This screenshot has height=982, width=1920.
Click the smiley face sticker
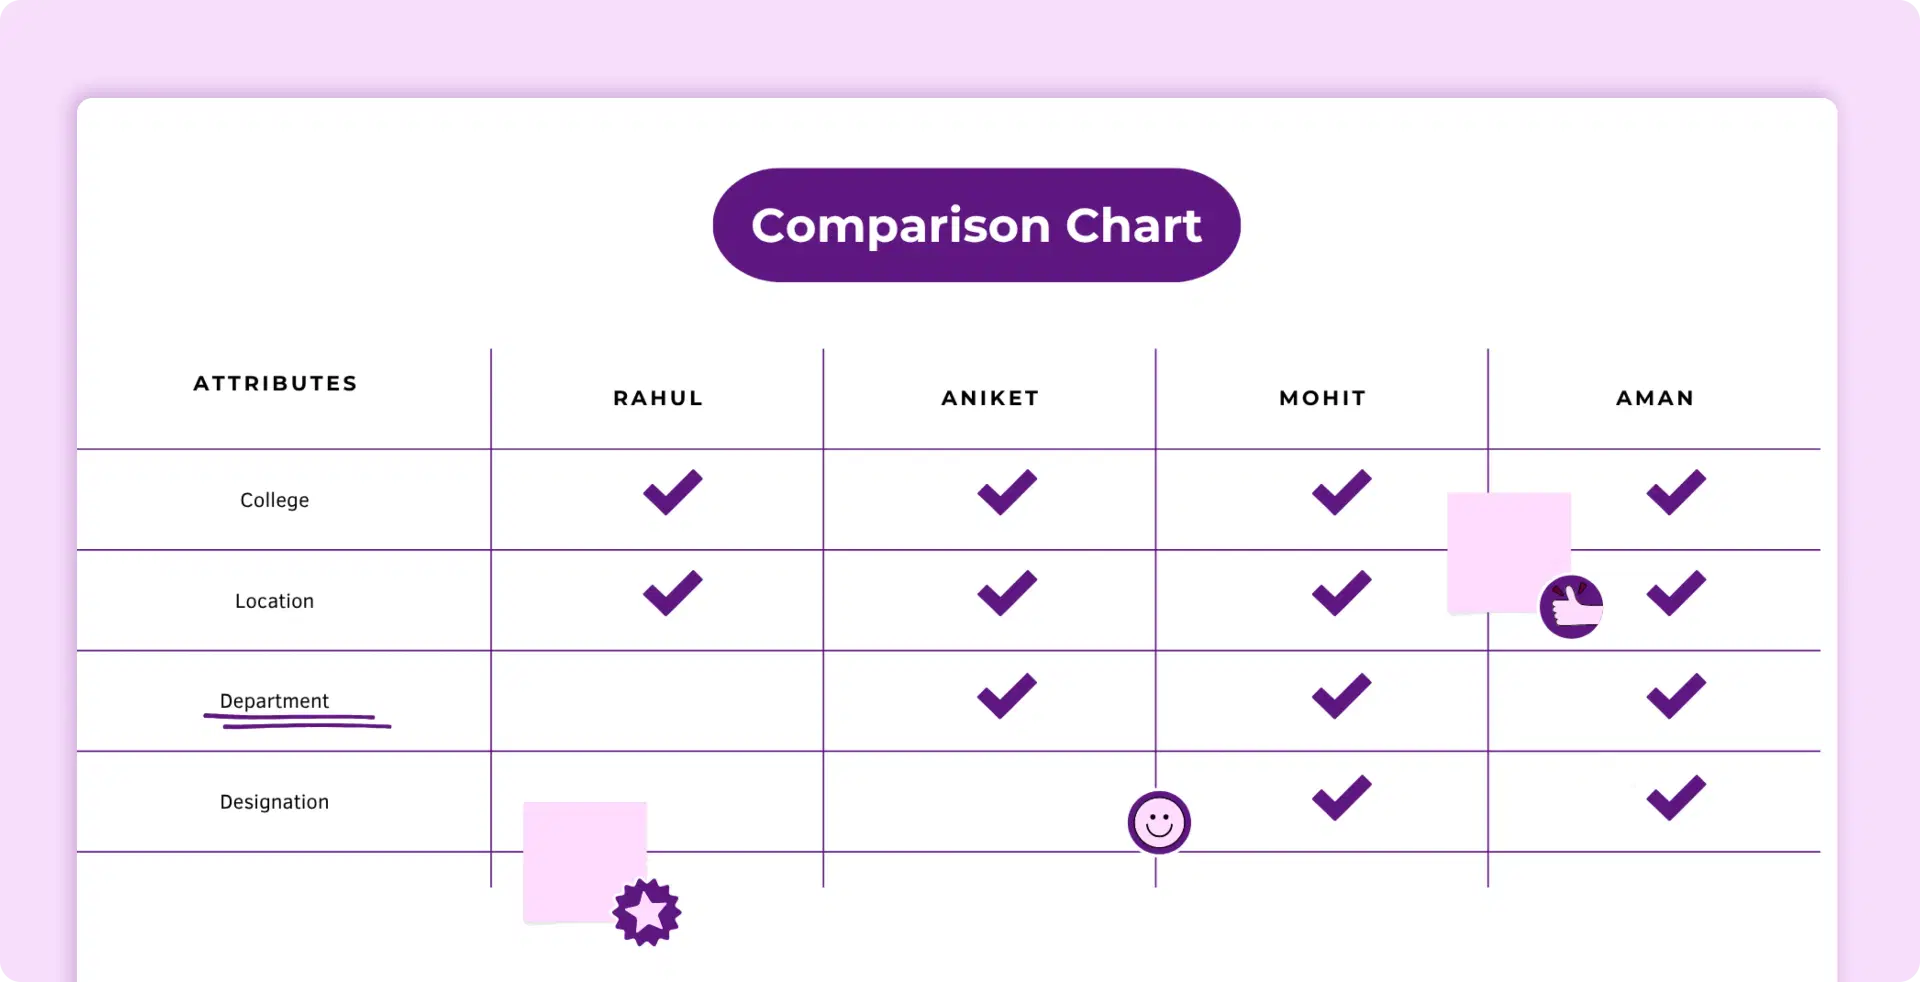pyautogui.click(x=1159, y=823)
